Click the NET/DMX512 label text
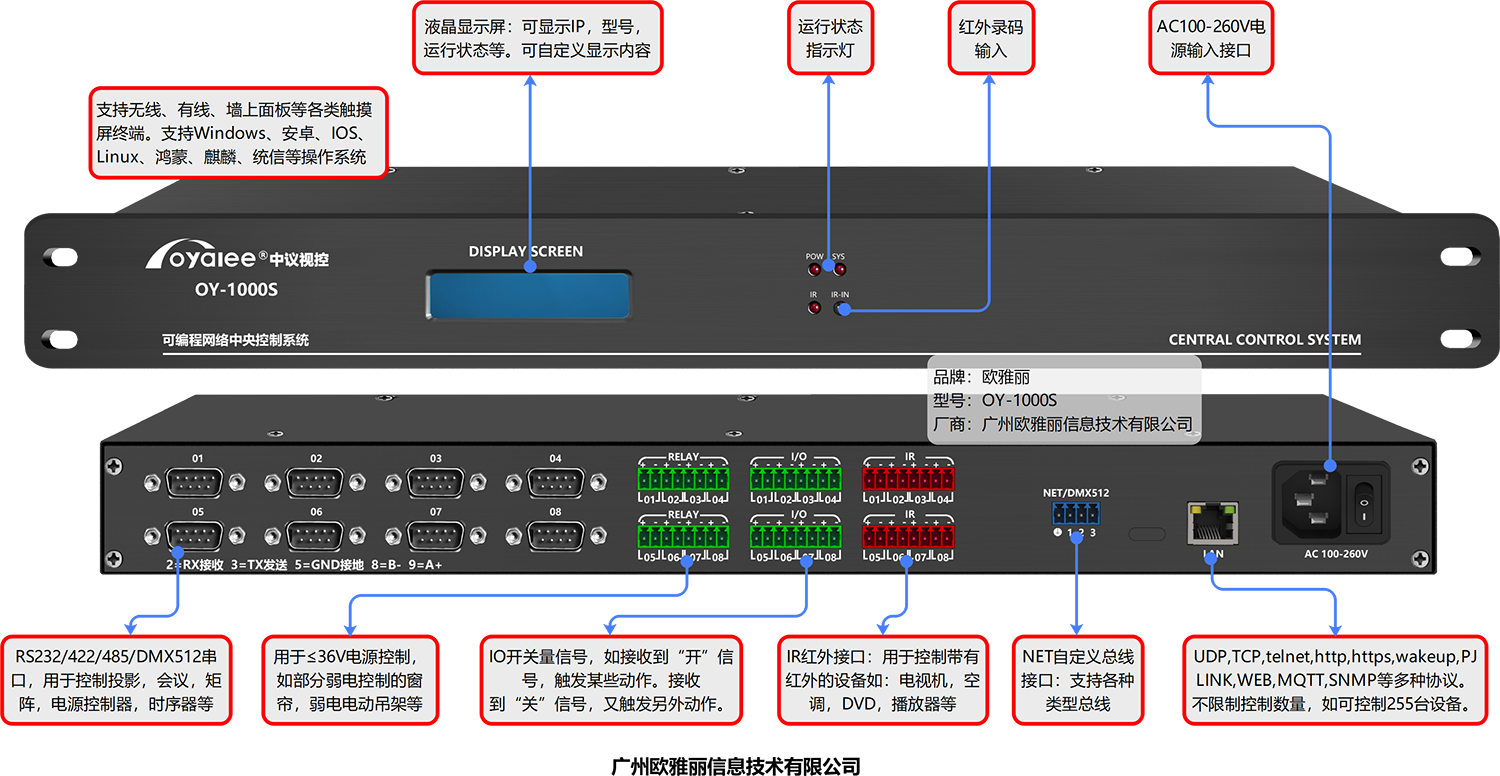The height and width of the screenshot is (776, 1500). pyautogui.click(x=1076, y=492)
